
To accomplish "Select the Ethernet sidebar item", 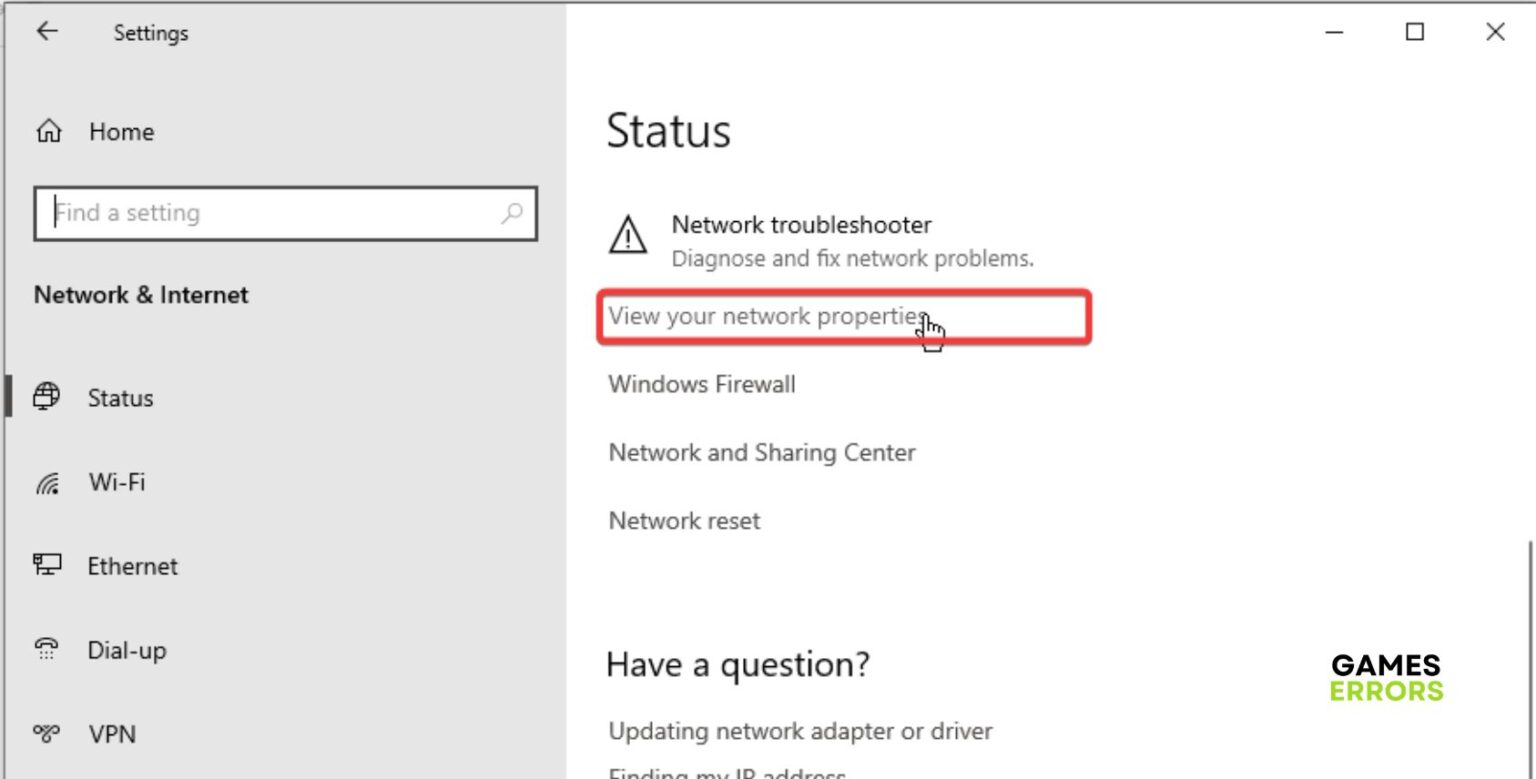I will (x=132, y=566).
